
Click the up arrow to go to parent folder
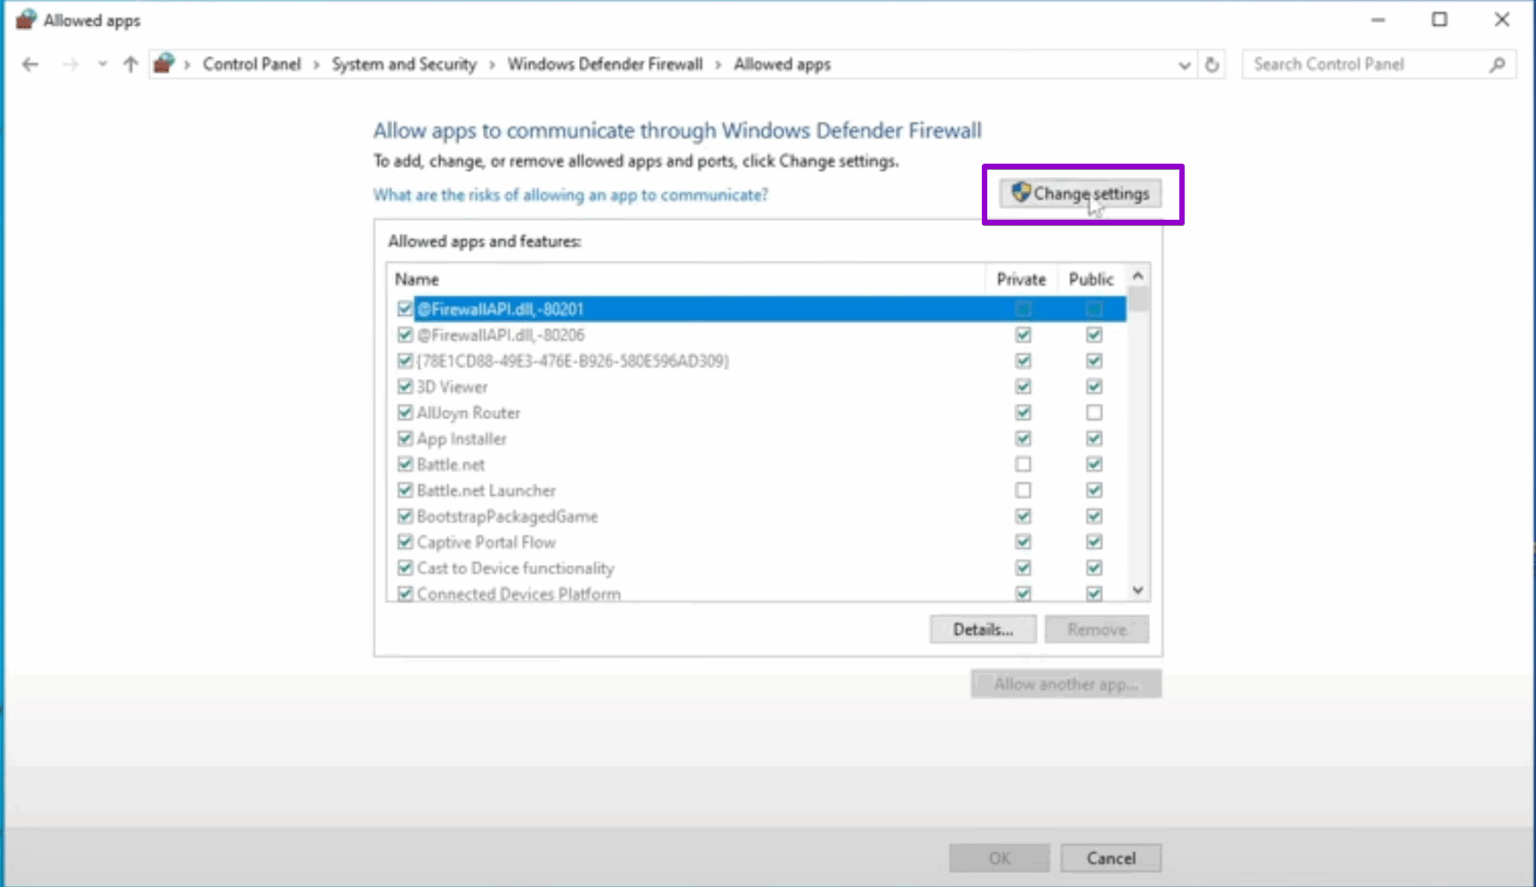[129, 63]
